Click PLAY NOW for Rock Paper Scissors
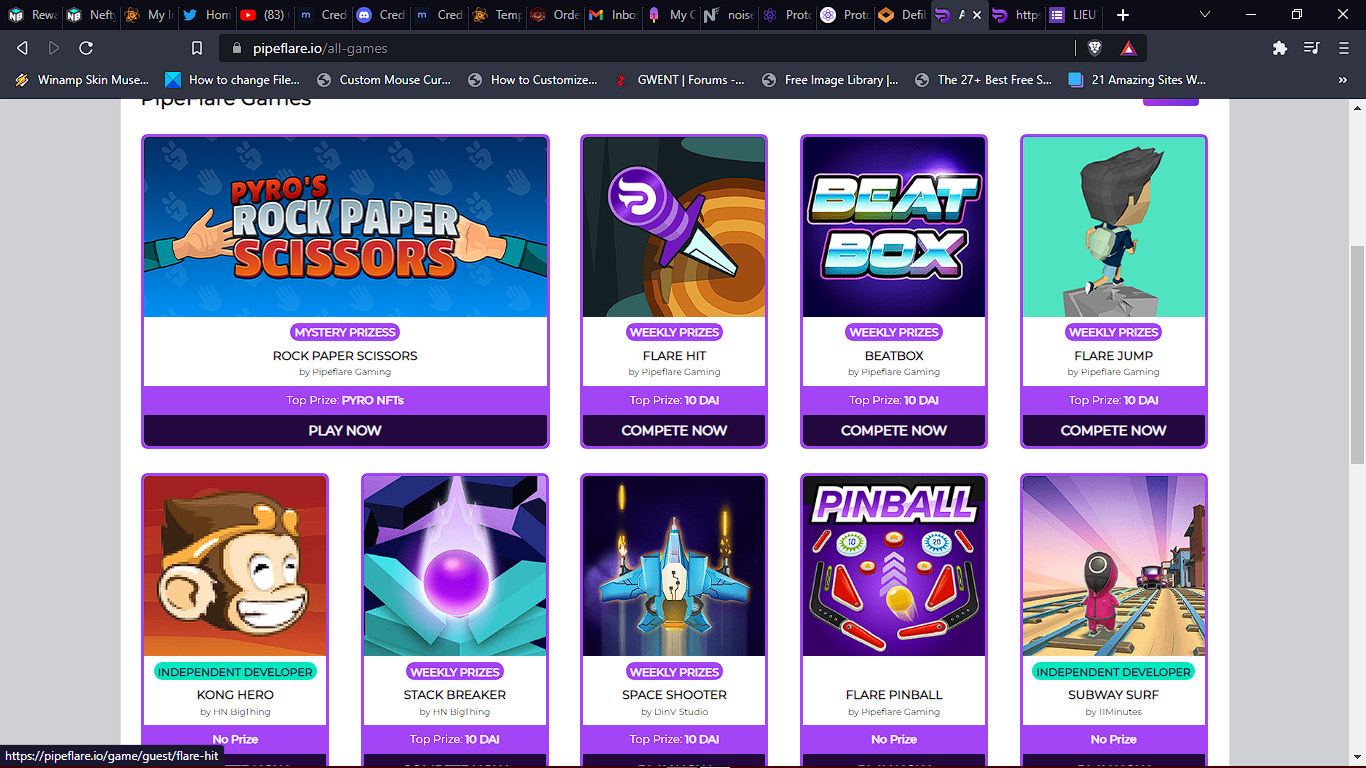Screen dimensions: 1366x768 click(x=345, y=430)
